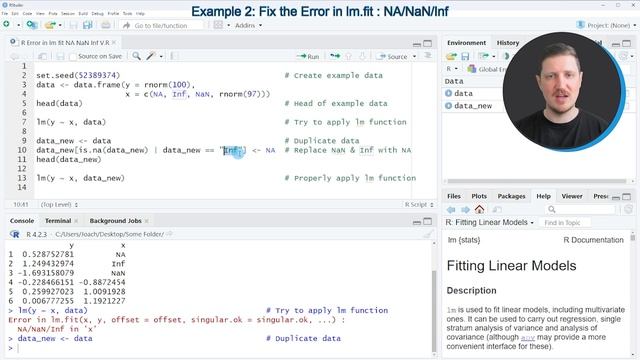Viewport: 640px width, 360px height.
Task: Select the R Error in lm fit script tab
Action: click(64, 42)
